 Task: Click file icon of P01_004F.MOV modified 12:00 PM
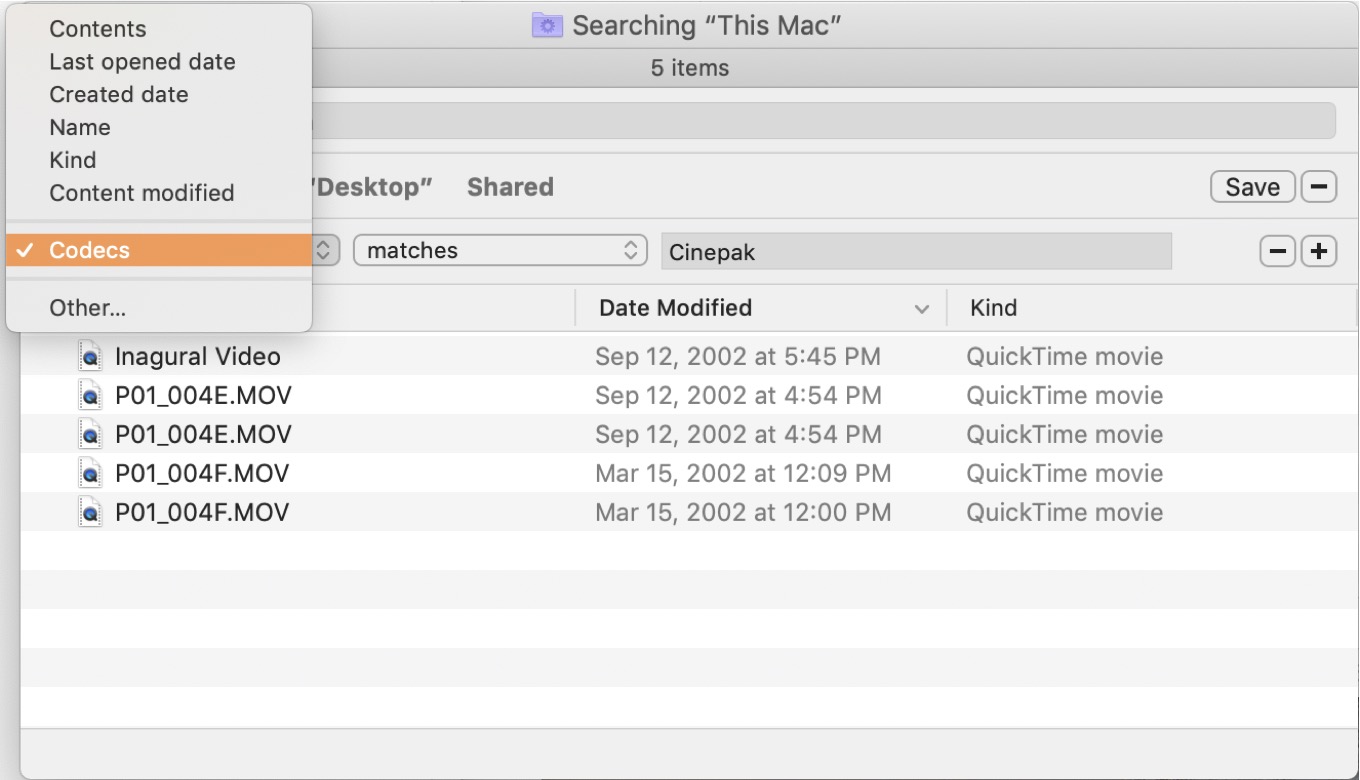(x=91, y=513)
